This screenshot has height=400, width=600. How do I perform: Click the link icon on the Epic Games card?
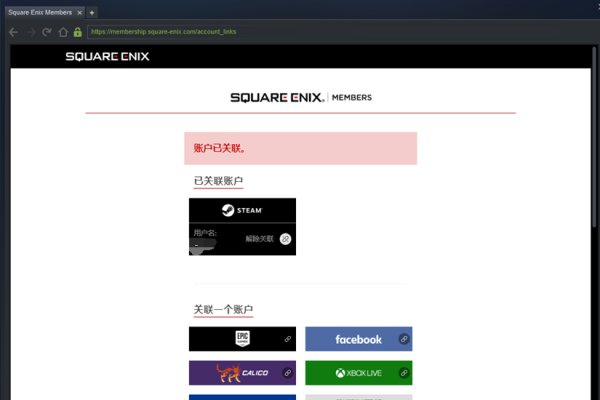pyautogui.click(x=287, y=339)
